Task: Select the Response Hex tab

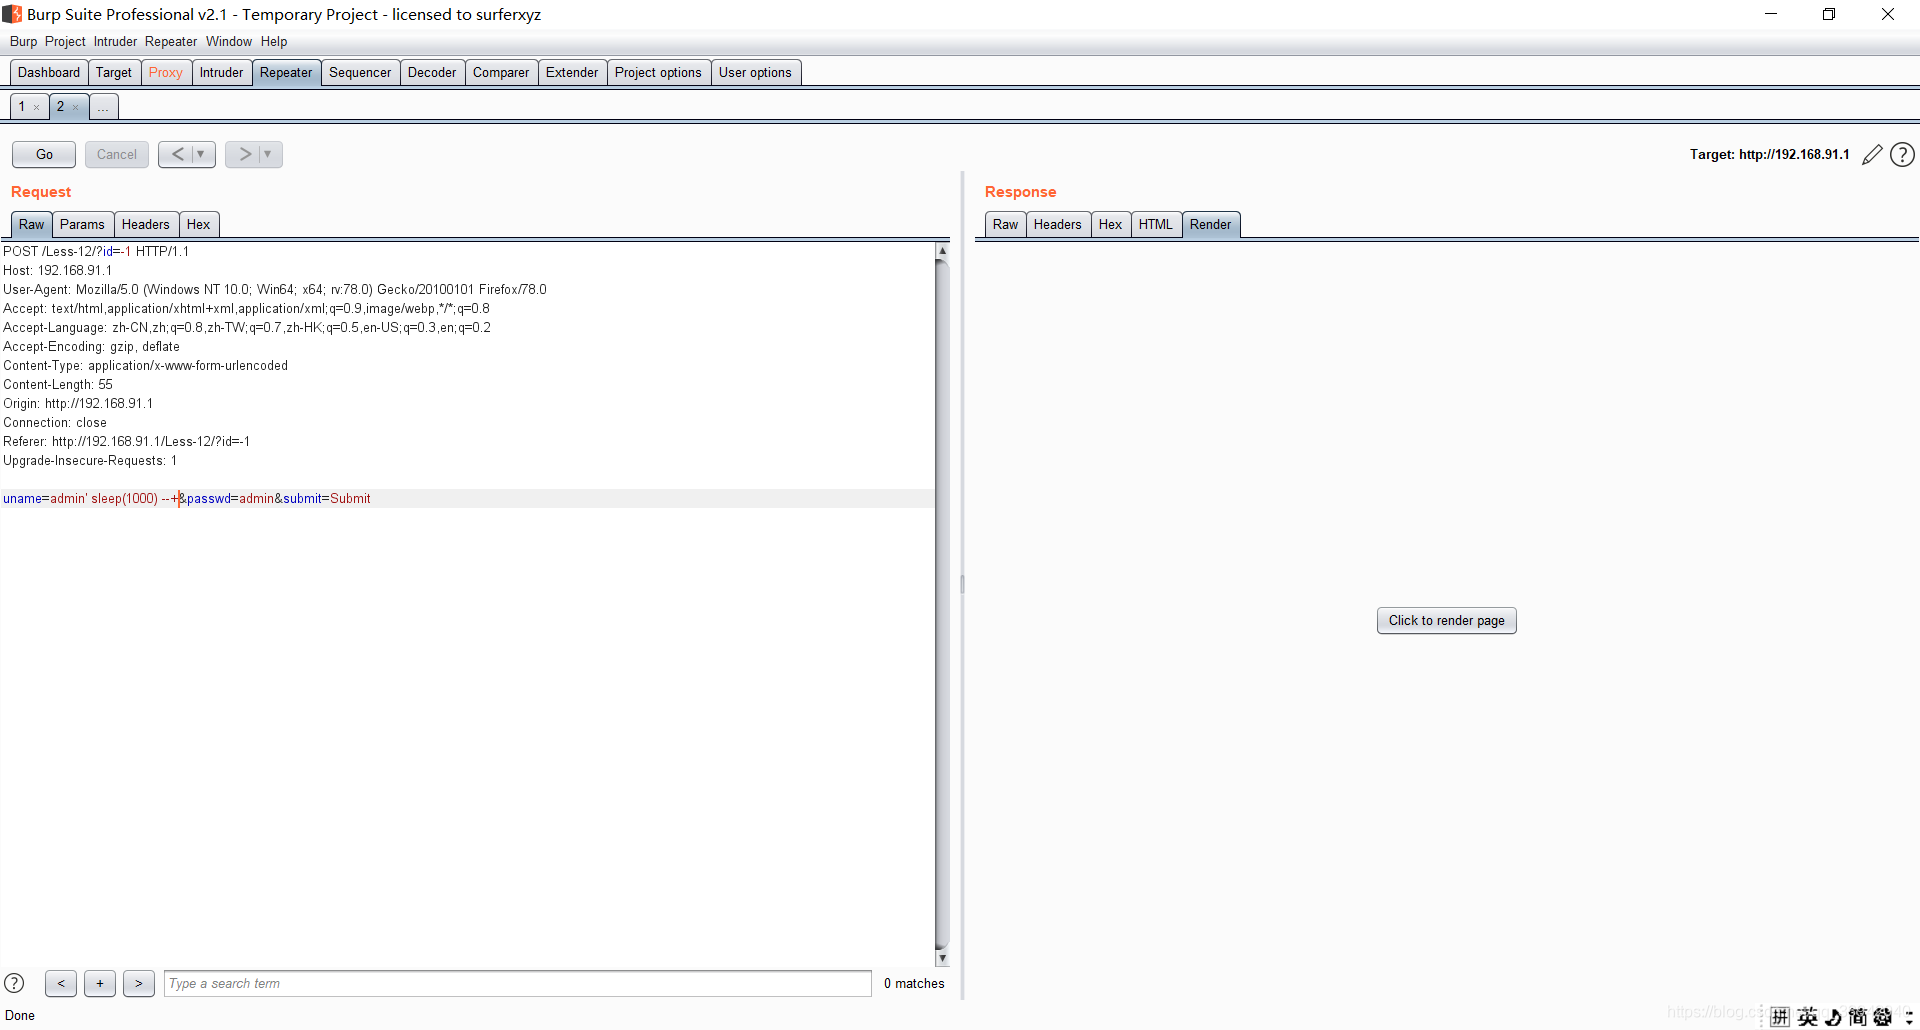Action: pos(1110,225)
